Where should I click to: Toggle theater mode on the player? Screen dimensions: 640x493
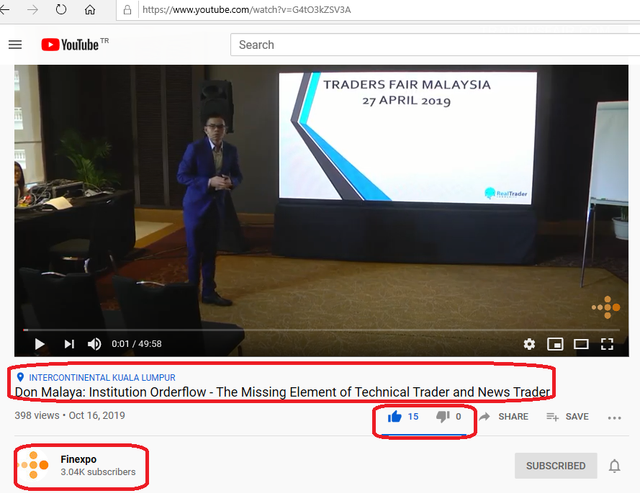tap(581, 344)
